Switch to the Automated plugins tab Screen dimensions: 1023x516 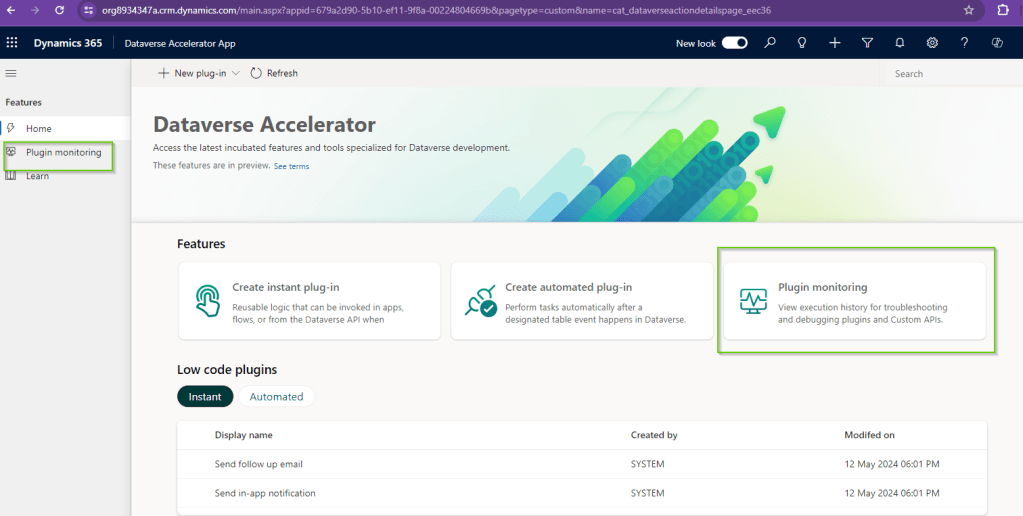pos(276,397)
